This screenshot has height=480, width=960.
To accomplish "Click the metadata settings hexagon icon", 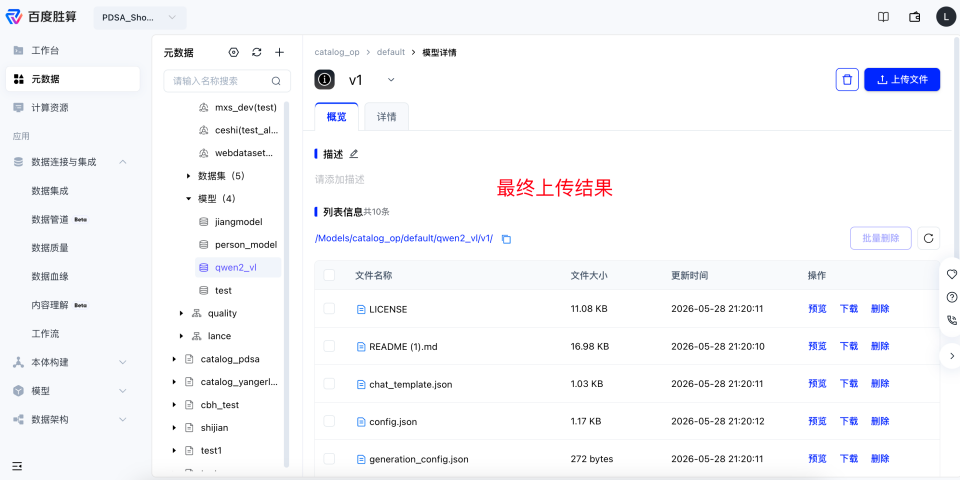I will [233, 53].
